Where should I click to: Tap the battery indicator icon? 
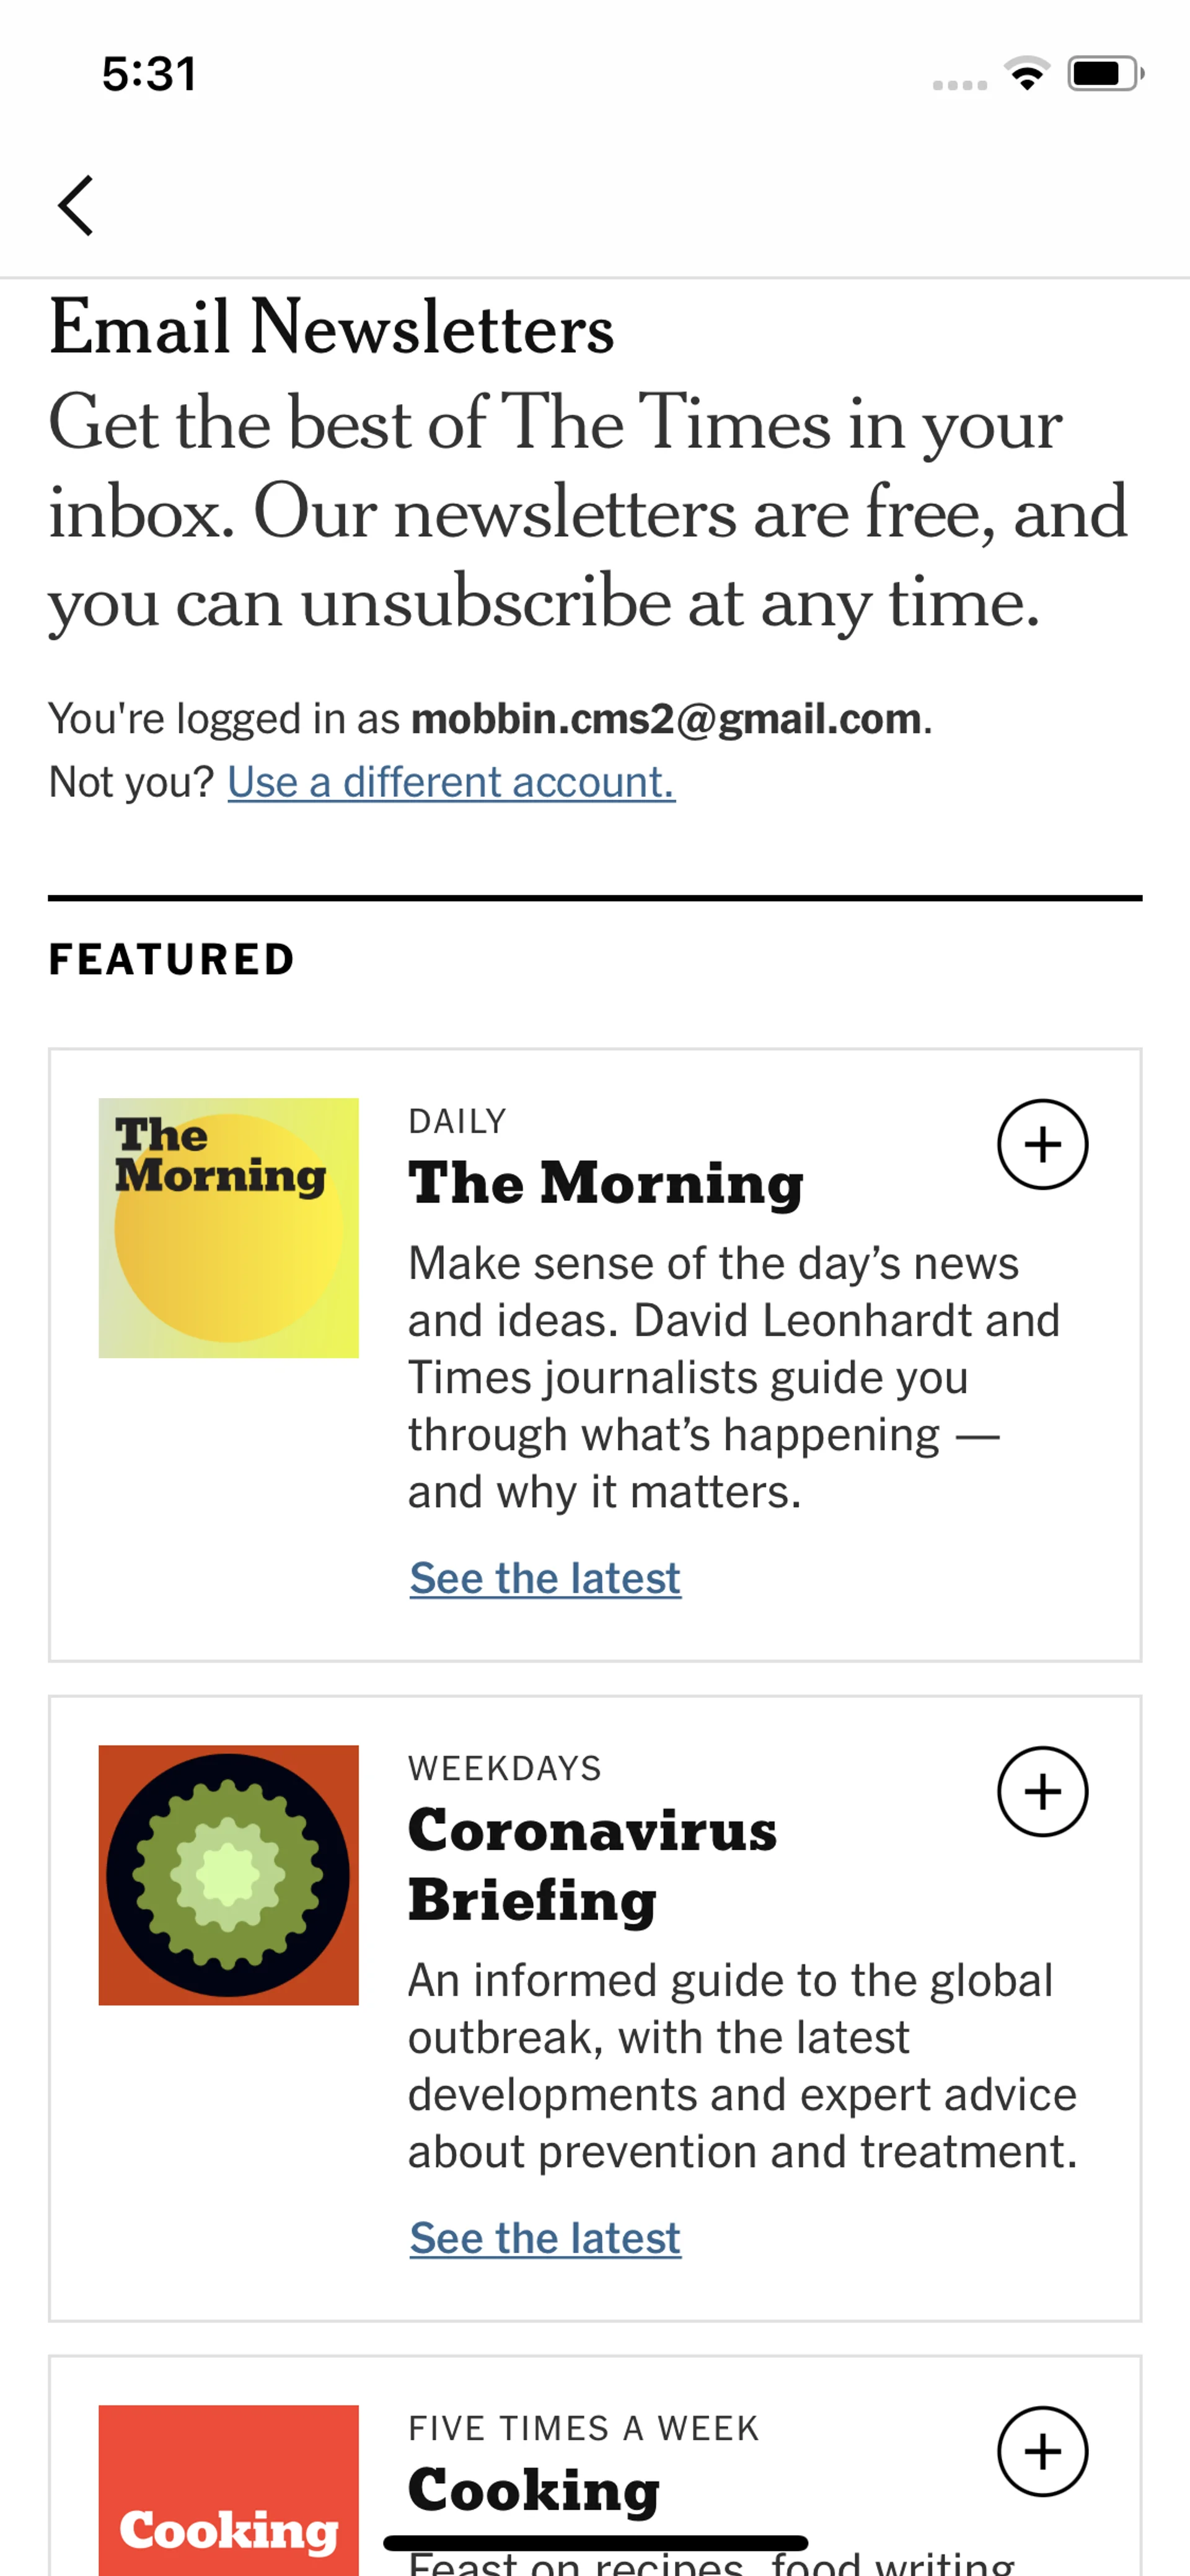(1104, 73)
